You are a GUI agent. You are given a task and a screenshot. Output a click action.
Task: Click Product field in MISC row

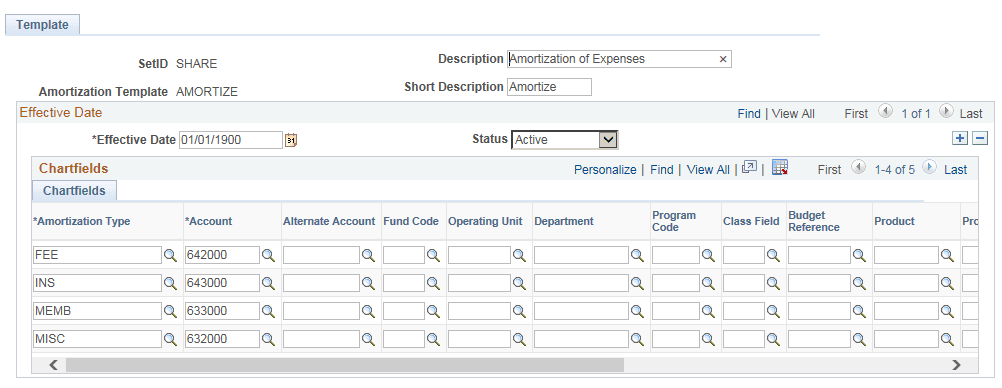click(x=906, y=339)
